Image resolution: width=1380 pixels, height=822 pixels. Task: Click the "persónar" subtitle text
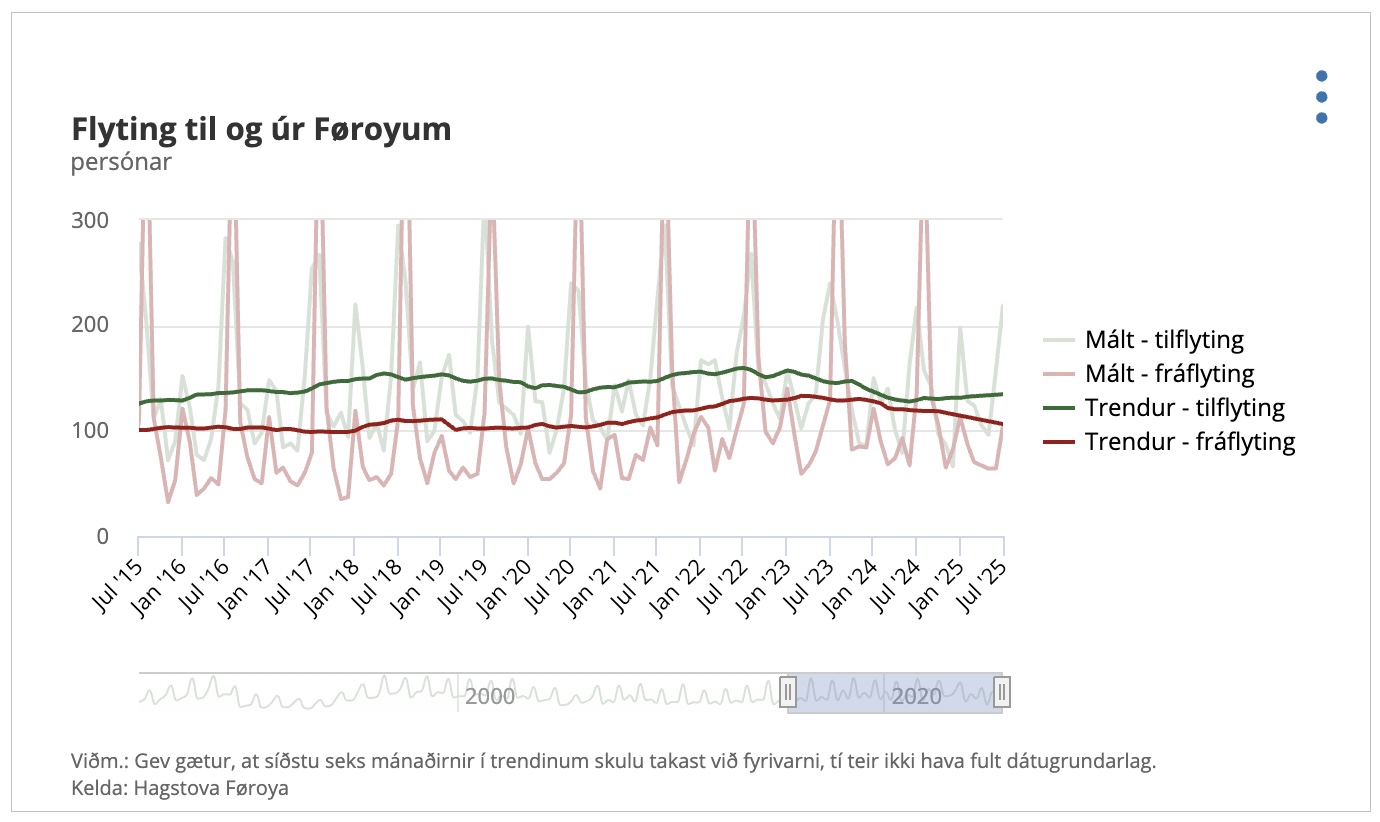pyautogui.click(x=121, y=162)
